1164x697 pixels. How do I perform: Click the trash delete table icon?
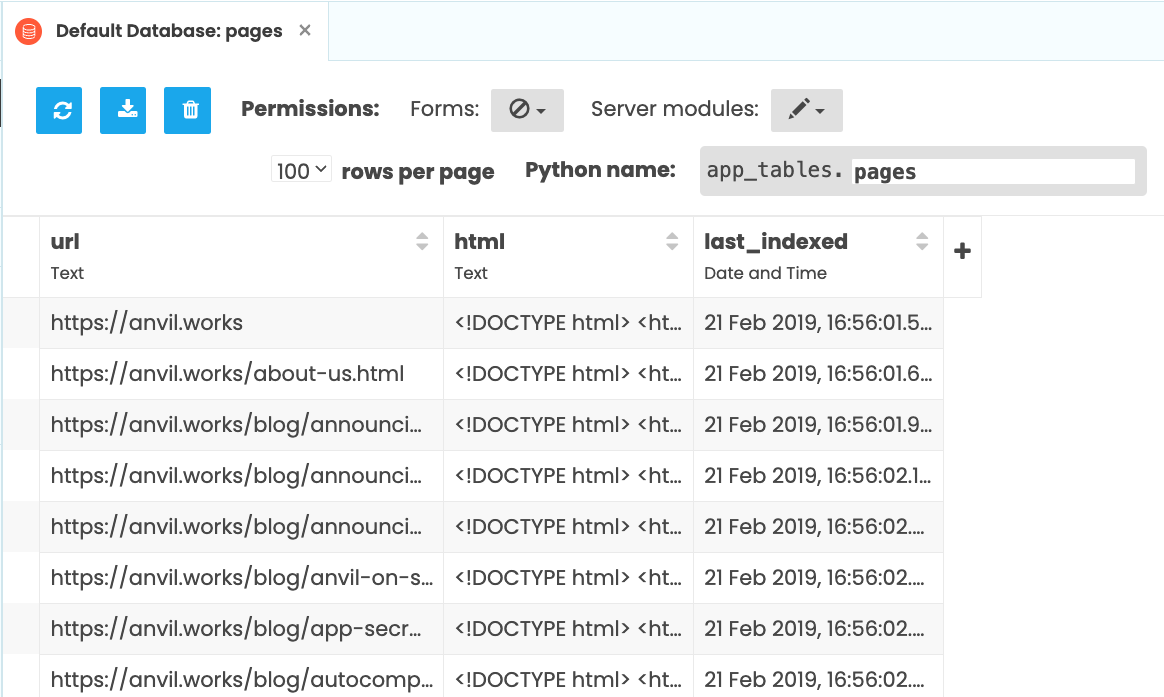(187, 110)
